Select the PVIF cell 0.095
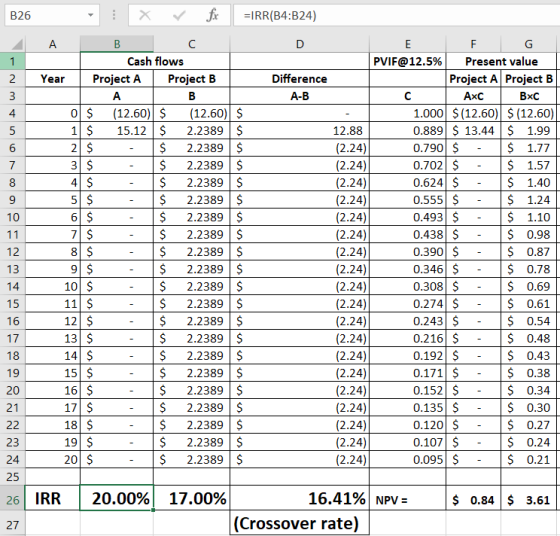Screen dimensions: 560x536 point(408,460)
